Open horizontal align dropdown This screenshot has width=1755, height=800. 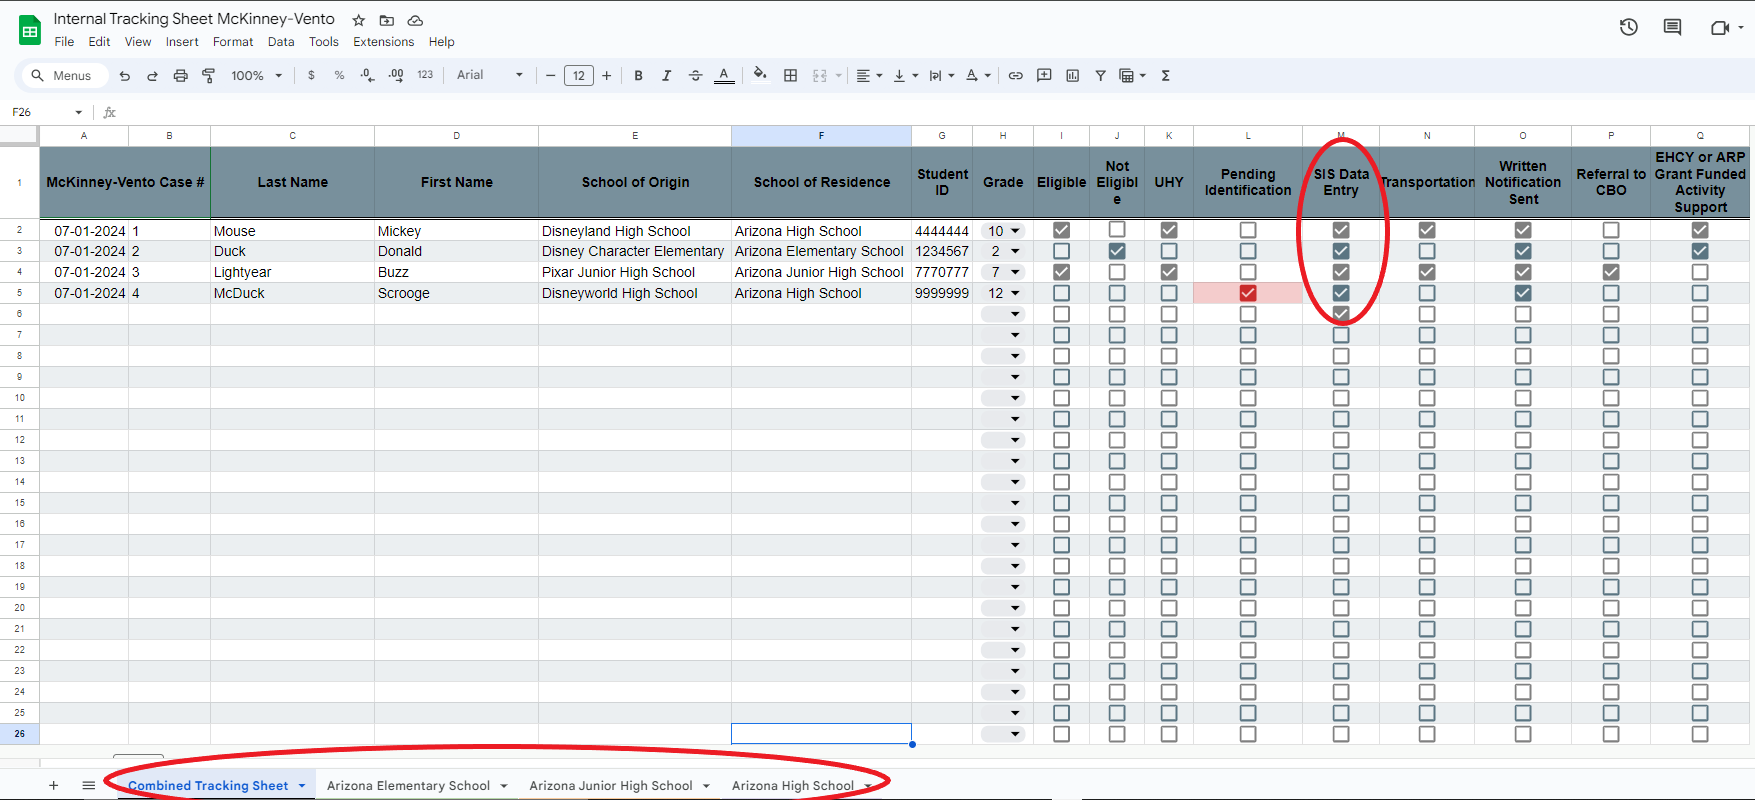(869, 76)
